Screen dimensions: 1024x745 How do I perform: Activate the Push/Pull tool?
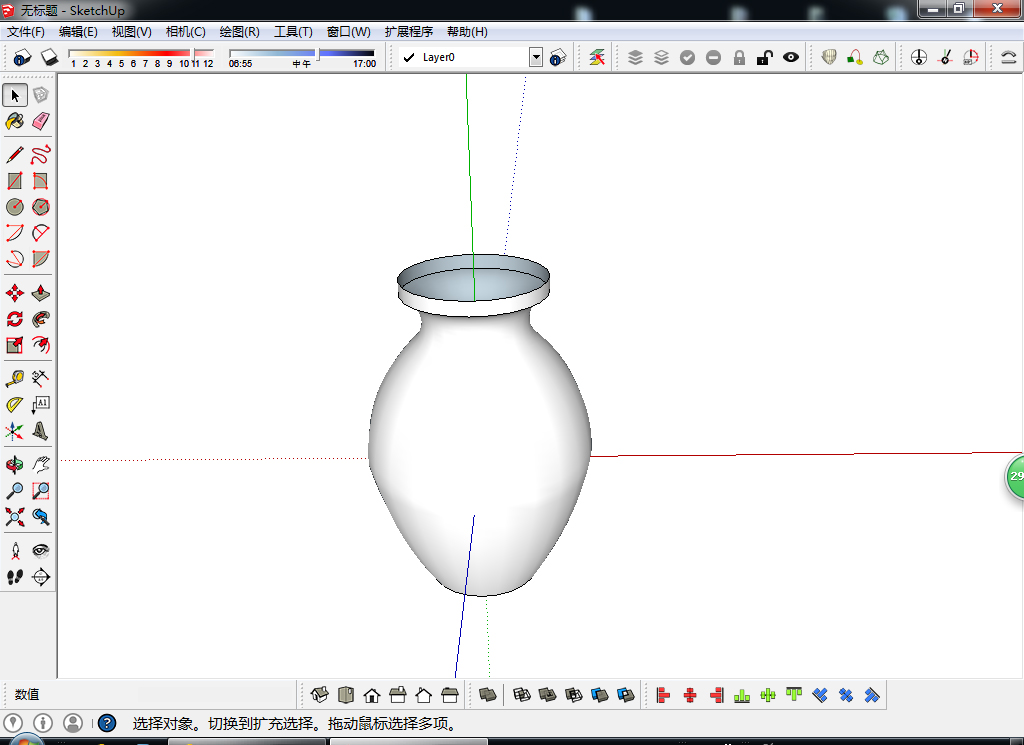(40, 293)
